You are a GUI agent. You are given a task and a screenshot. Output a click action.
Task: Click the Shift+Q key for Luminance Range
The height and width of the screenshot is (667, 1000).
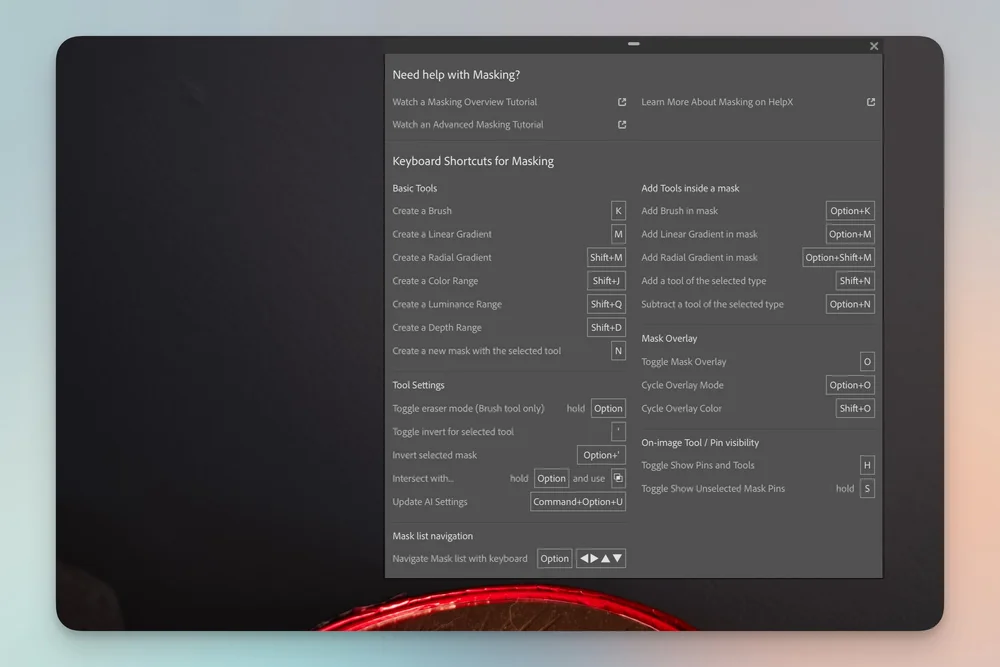tap(606, 304)
